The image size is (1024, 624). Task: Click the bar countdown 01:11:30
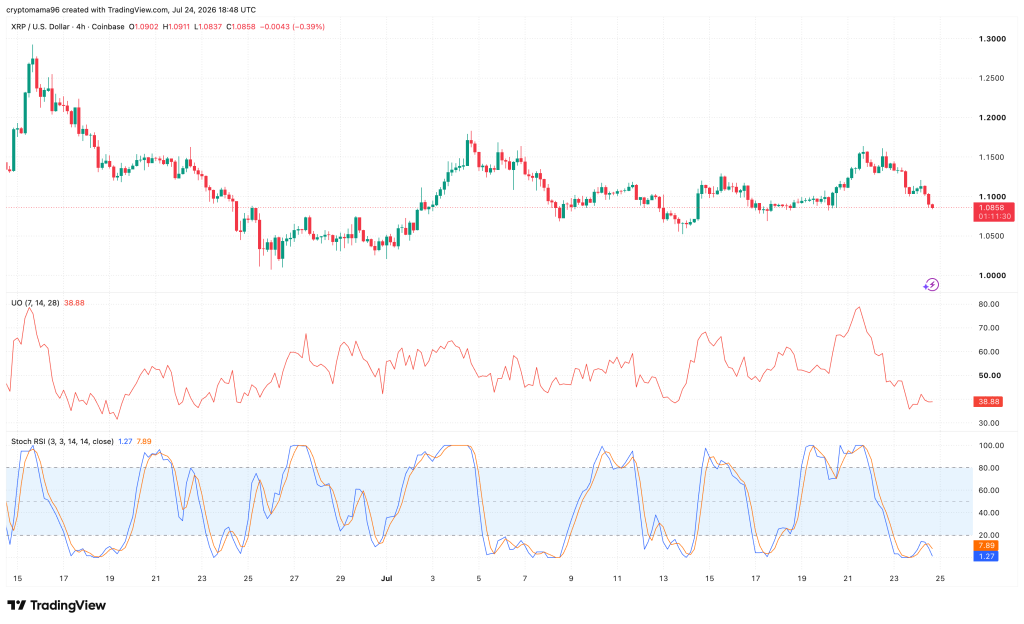pyautogui.click(x=994, y=216)
